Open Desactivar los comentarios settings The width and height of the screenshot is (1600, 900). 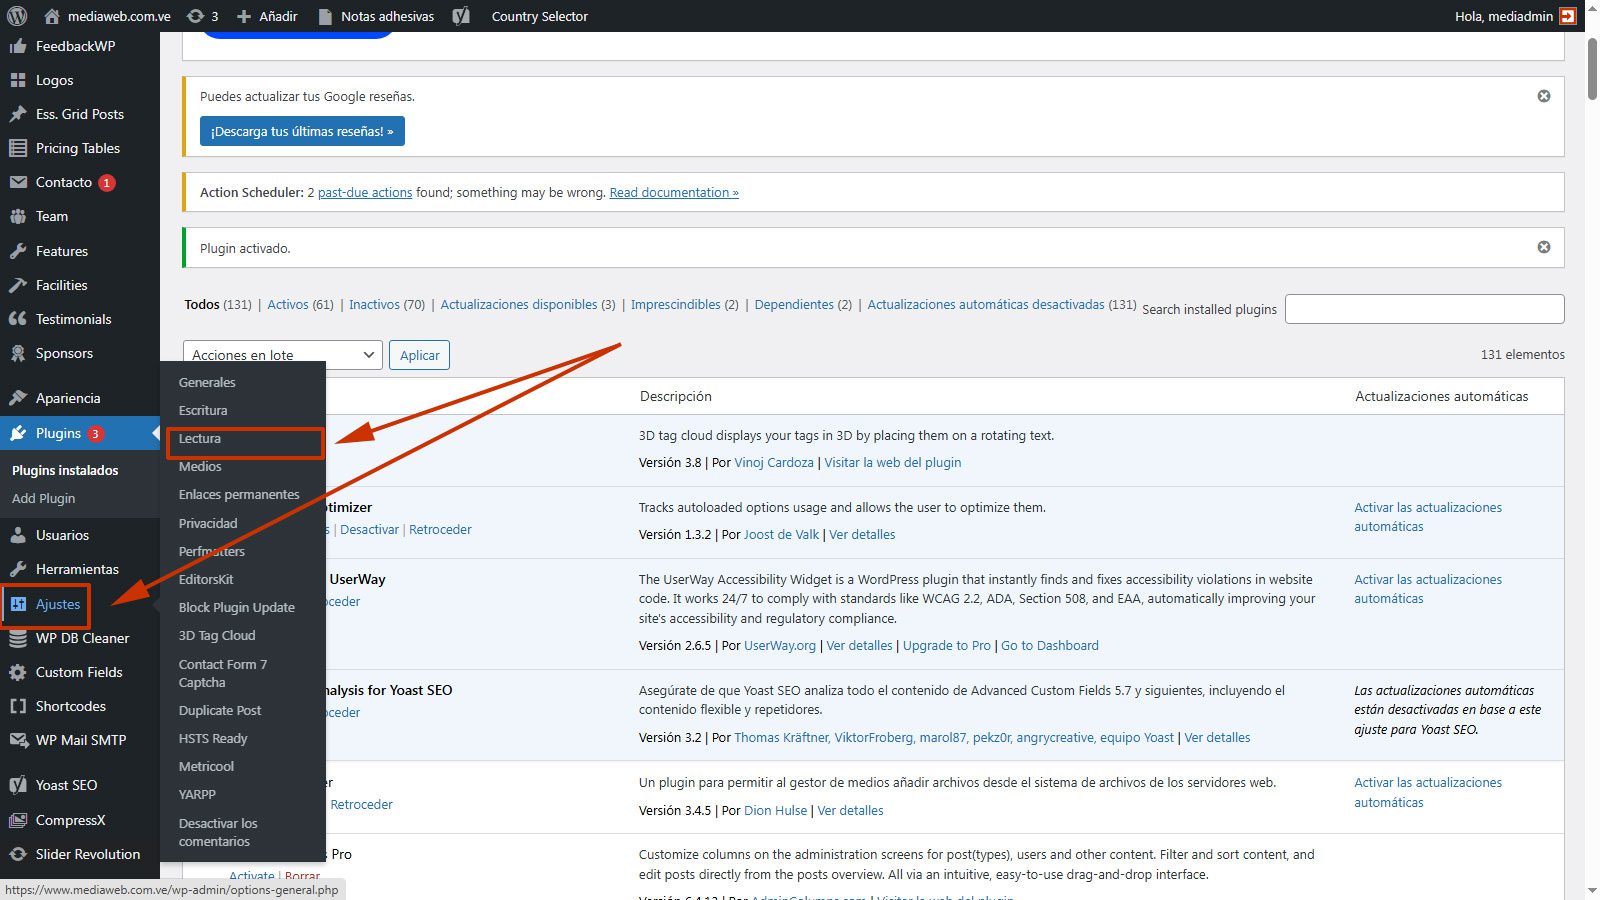point(218,832)
